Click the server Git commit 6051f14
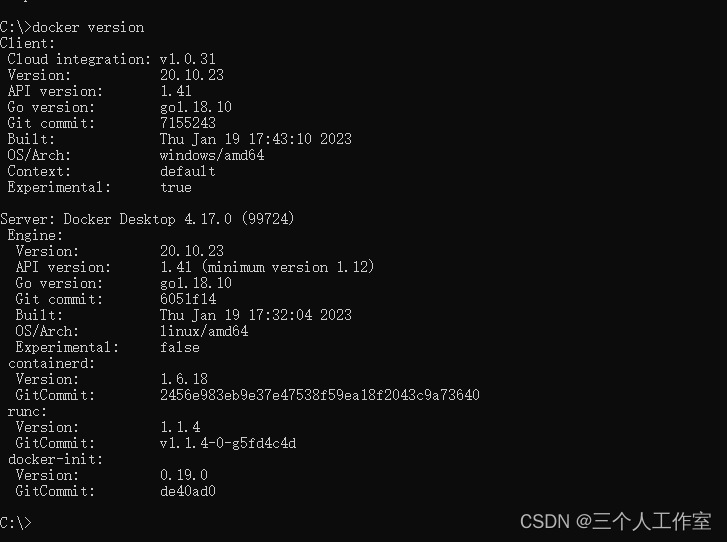Viewport: 727px width, 542px height. (188, 299)
